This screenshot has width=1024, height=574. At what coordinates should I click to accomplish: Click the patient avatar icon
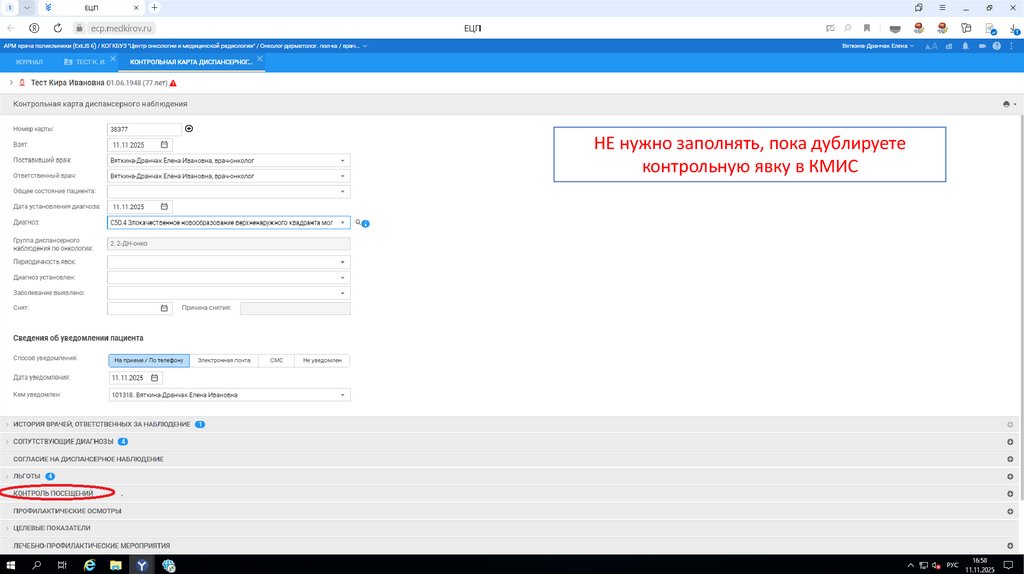point(22,83)
